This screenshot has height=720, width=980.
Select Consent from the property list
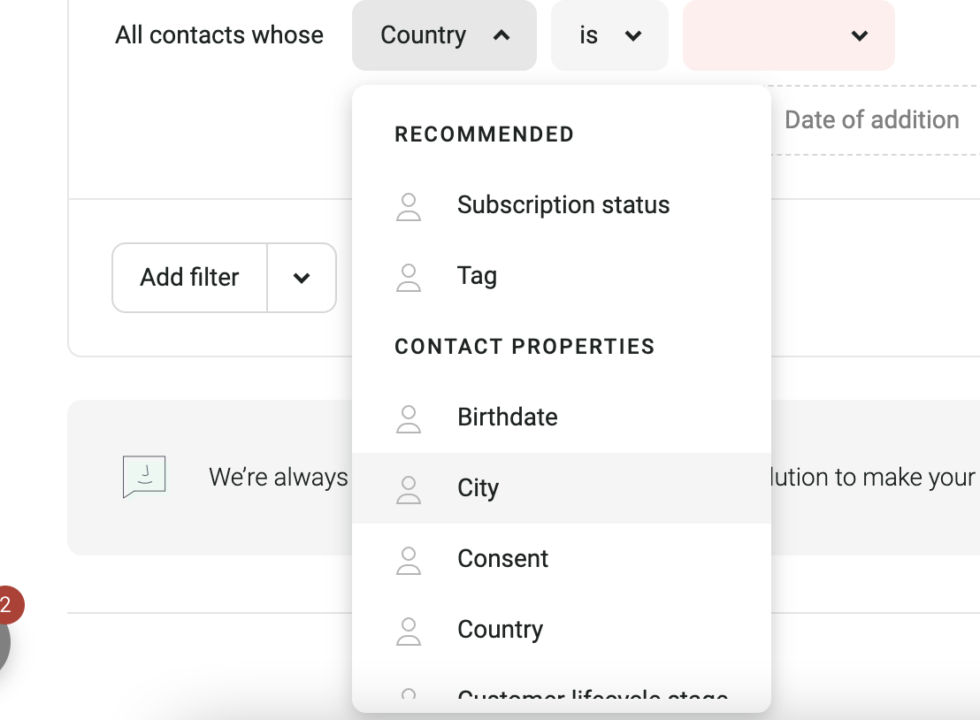(x=503, y=560)
